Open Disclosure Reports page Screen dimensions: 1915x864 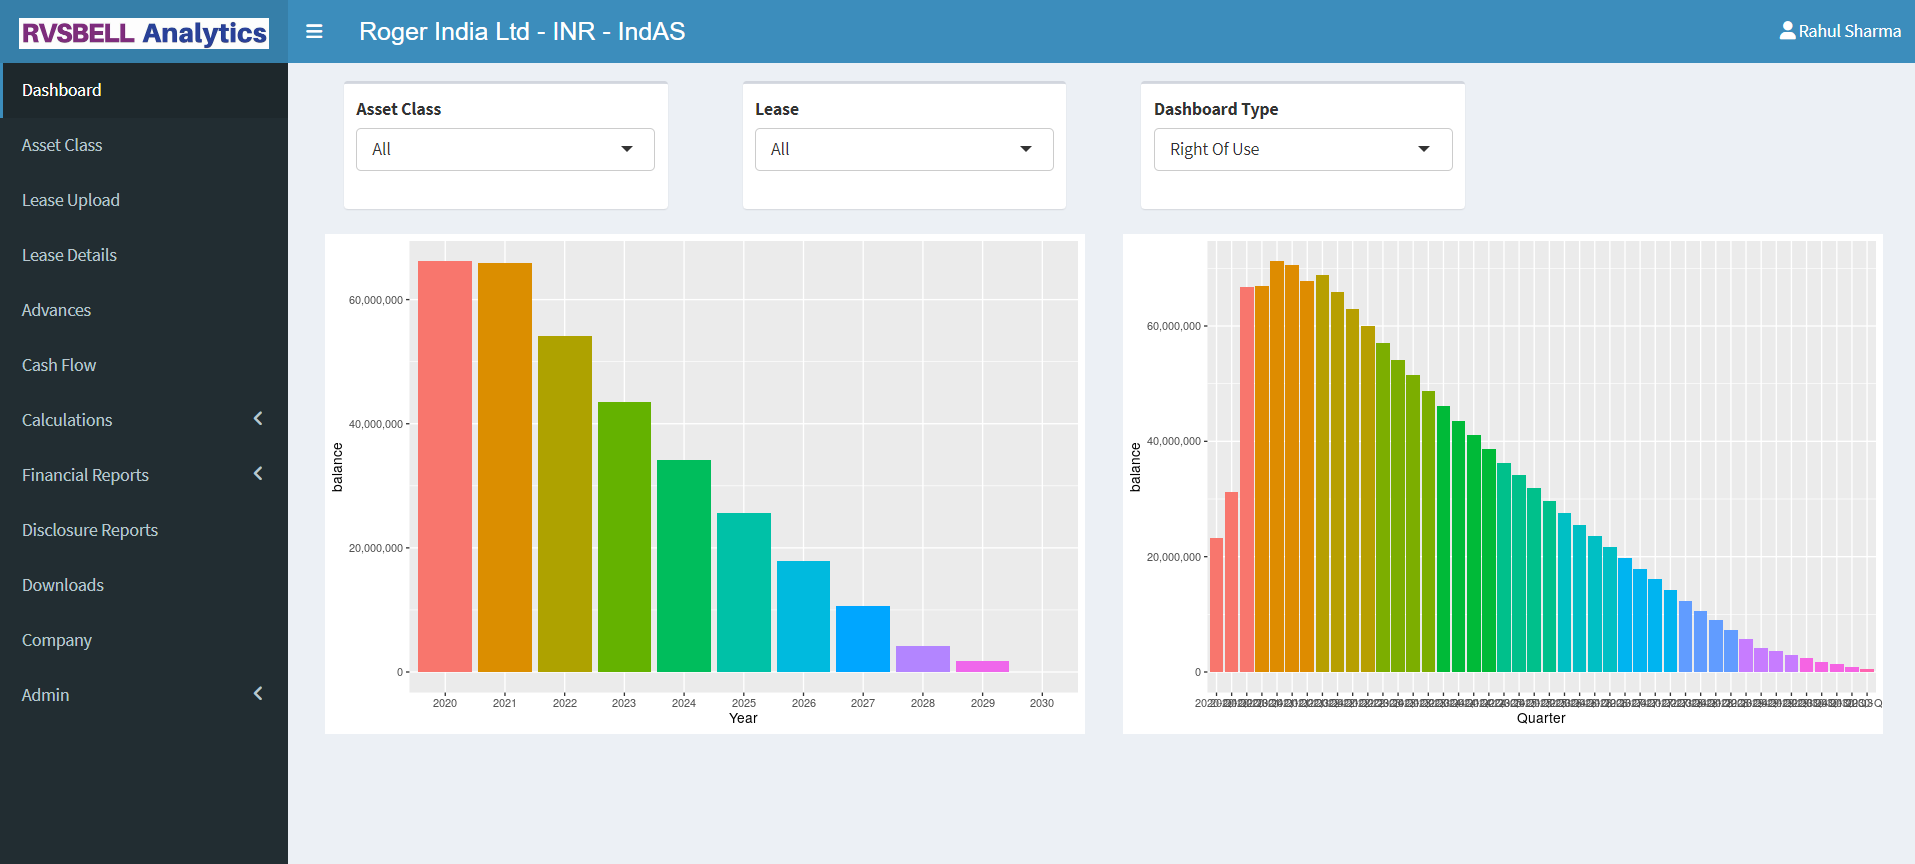pyautogui.click(x=90, y=530)
